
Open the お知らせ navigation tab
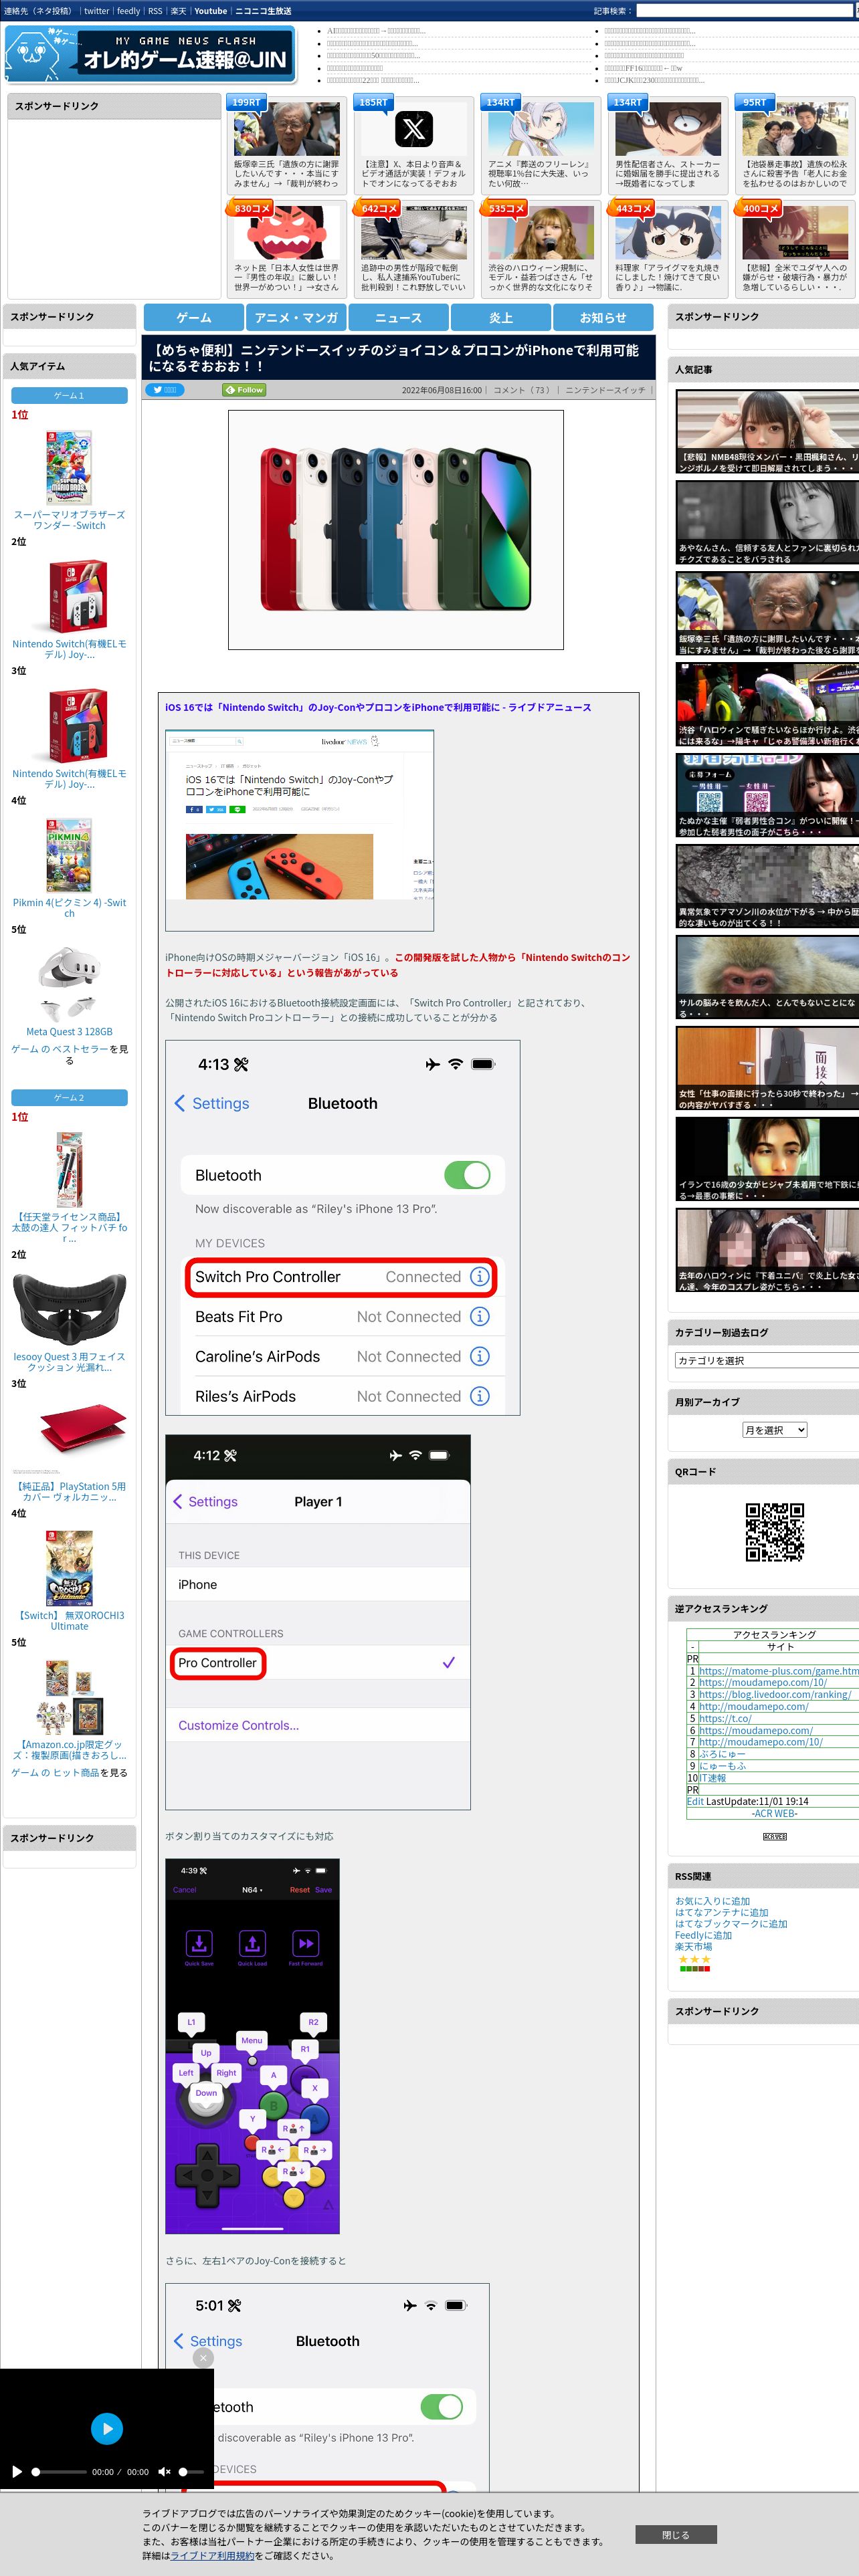click(x=603, y=317)
